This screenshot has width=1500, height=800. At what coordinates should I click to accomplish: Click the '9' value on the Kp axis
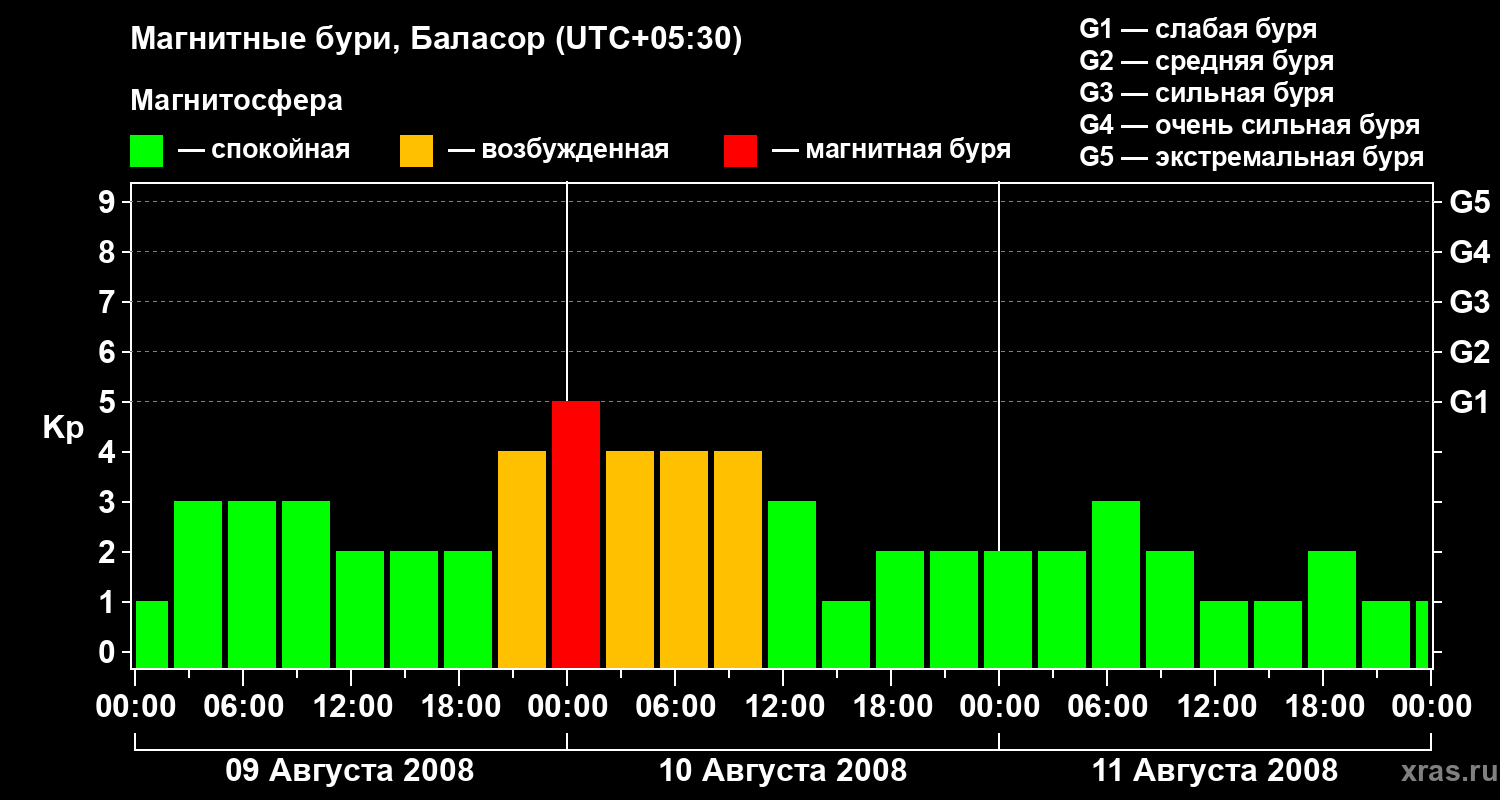click(109, 202)
